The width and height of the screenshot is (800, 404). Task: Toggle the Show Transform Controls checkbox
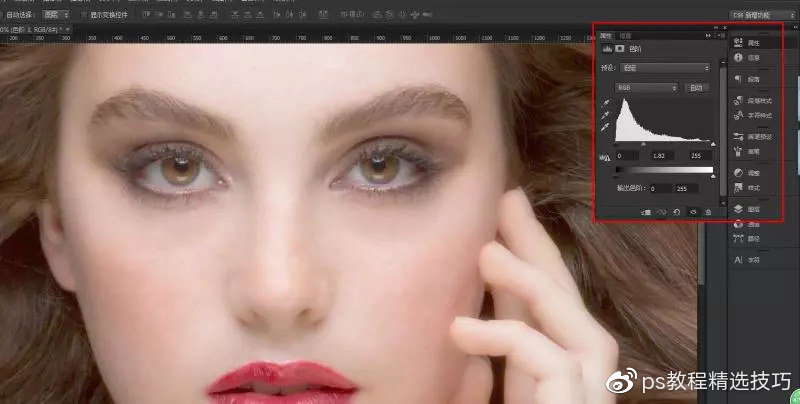(x=83, y=15)
